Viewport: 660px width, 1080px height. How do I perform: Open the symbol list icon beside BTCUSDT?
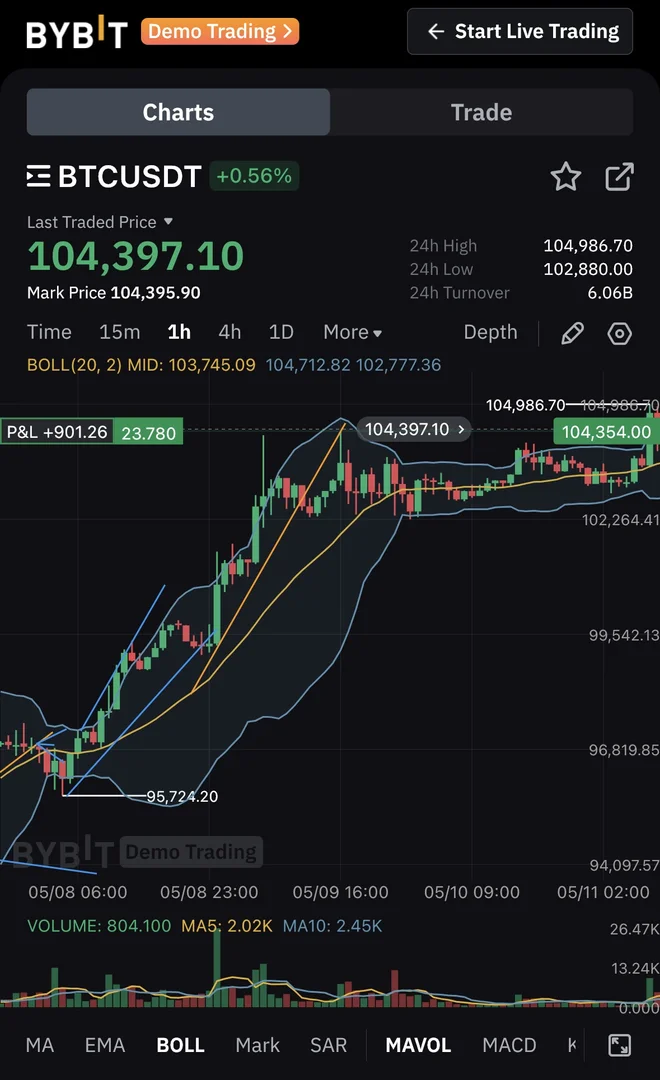(39, 176)
